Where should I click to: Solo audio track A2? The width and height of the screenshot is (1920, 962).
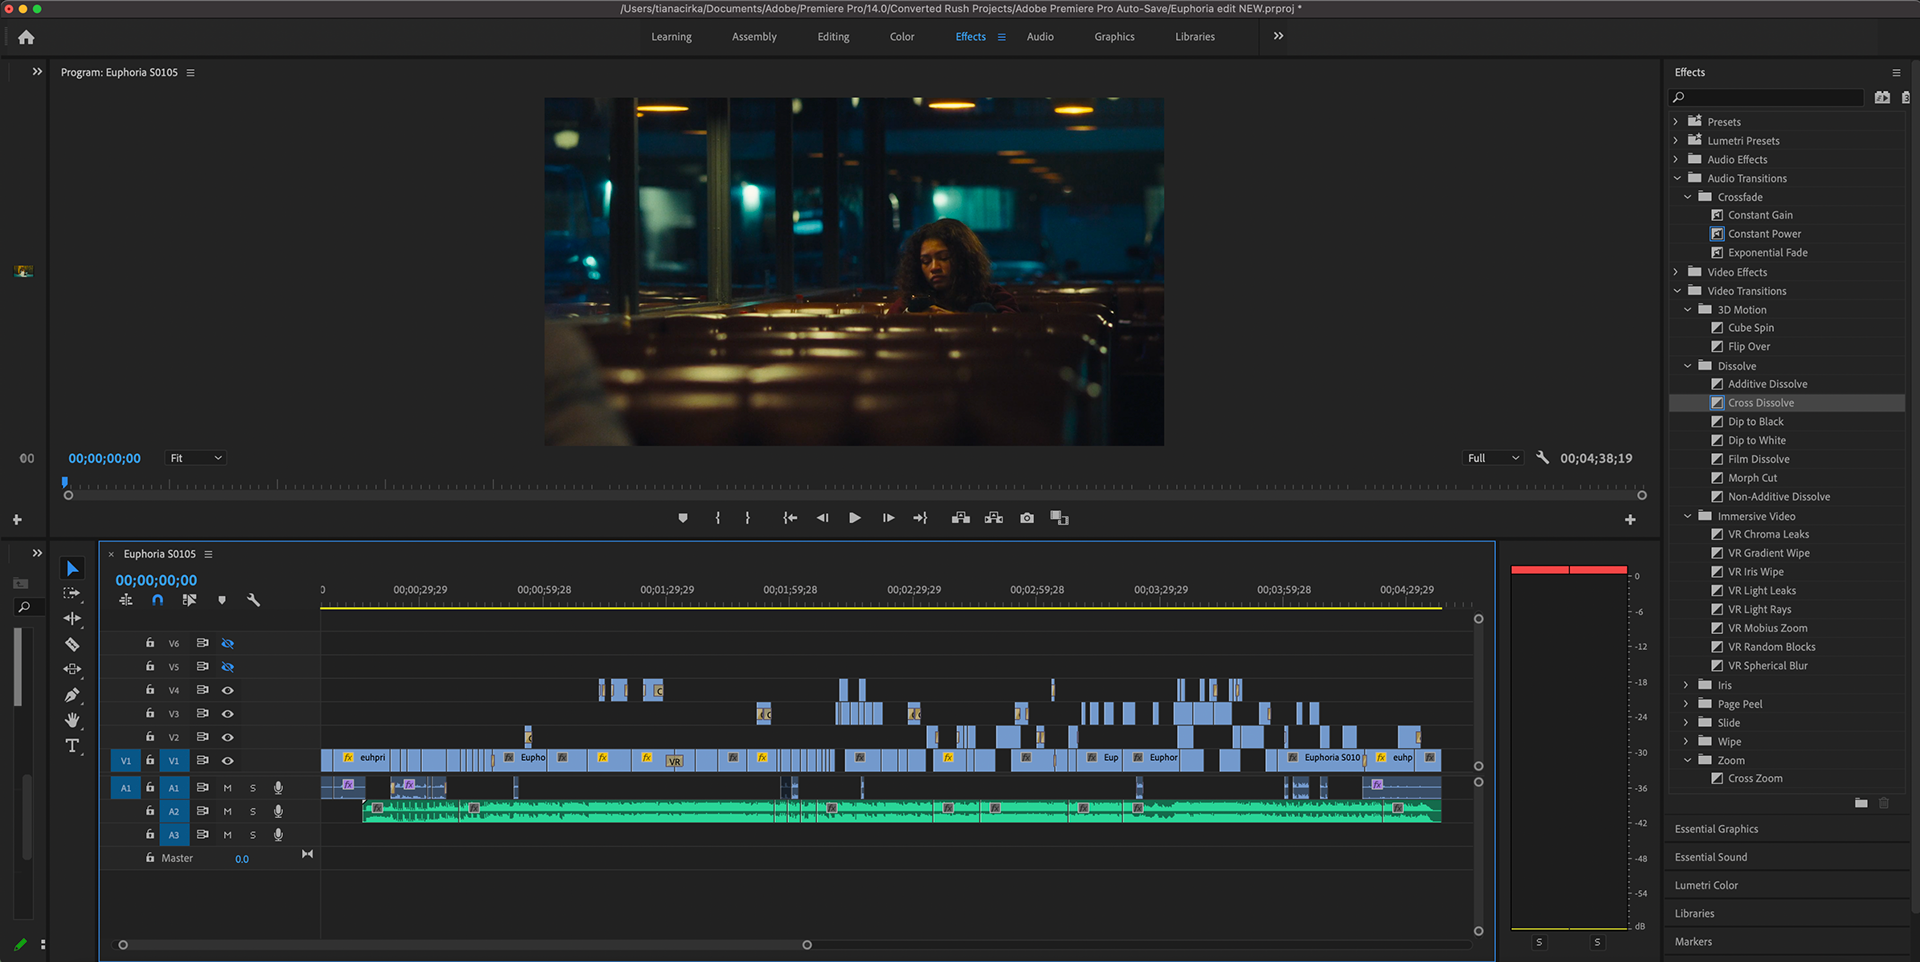pos(253,811)
